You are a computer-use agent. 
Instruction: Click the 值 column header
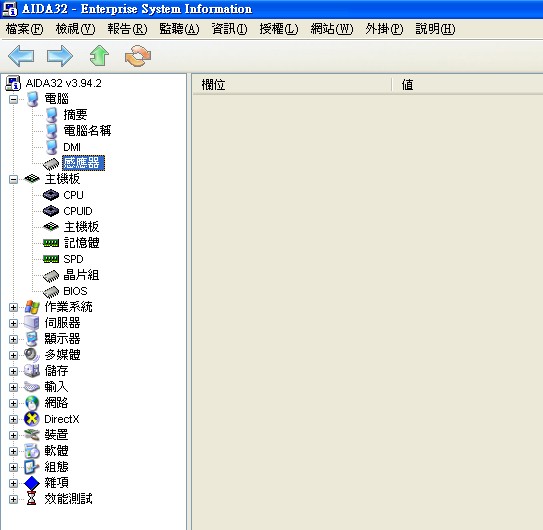468,85
